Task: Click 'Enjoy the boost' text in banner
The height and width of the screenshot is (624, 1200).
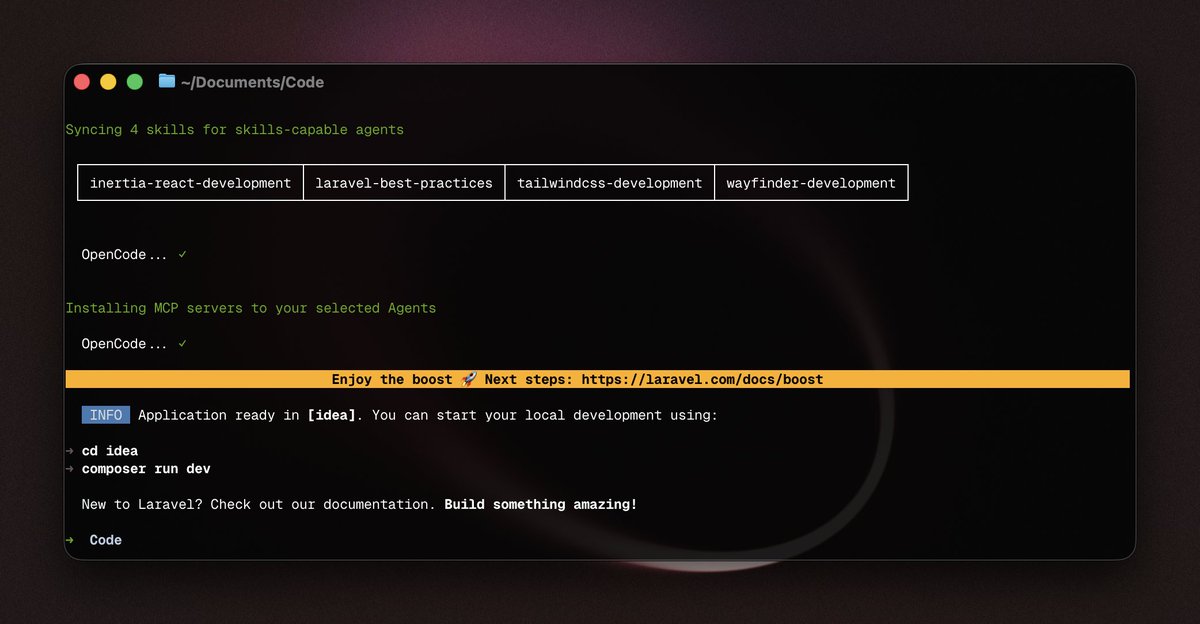Action: (392, 380)
